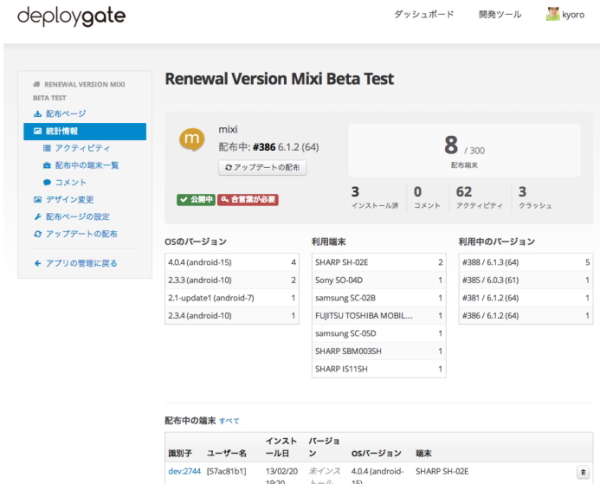Click the action button on the SHARP SH-02E row

(x=583, y=471)
